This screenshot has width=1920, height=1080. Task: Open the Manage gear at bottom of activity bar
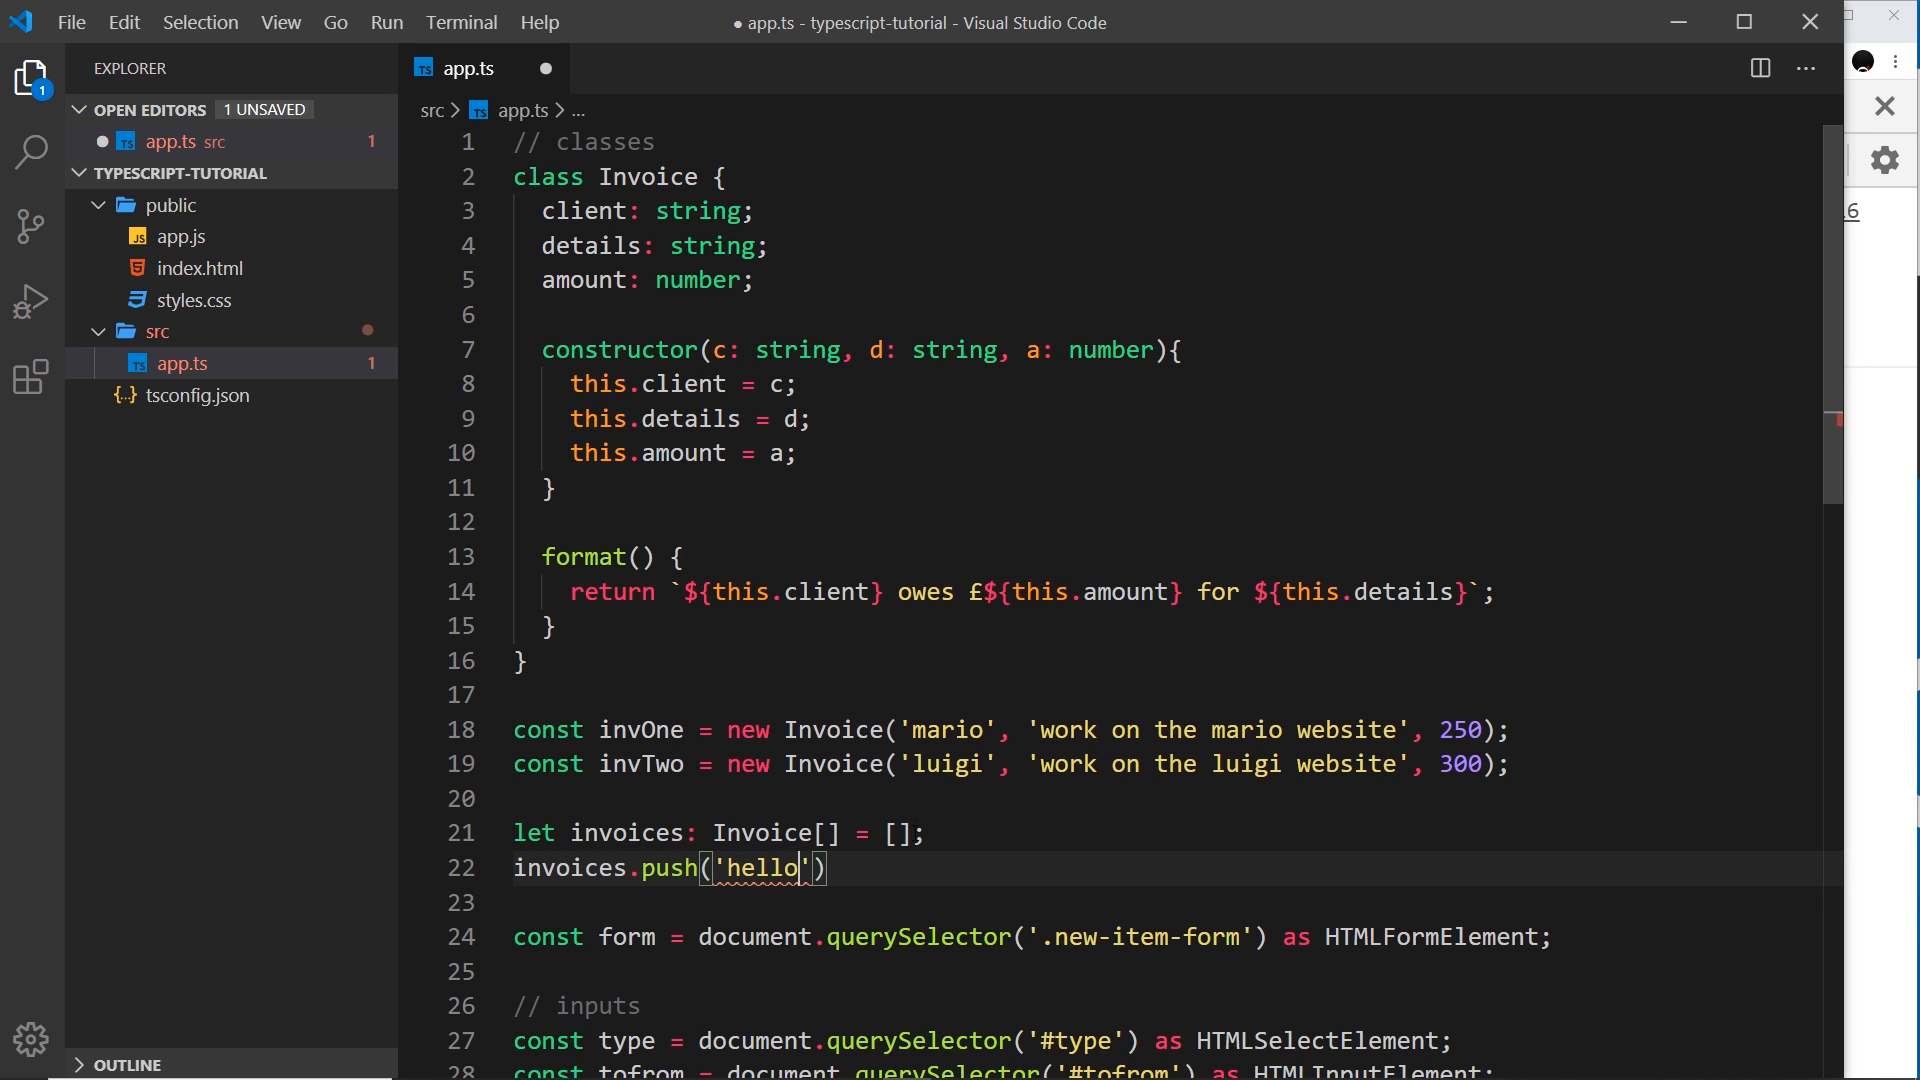[32, 1039]
